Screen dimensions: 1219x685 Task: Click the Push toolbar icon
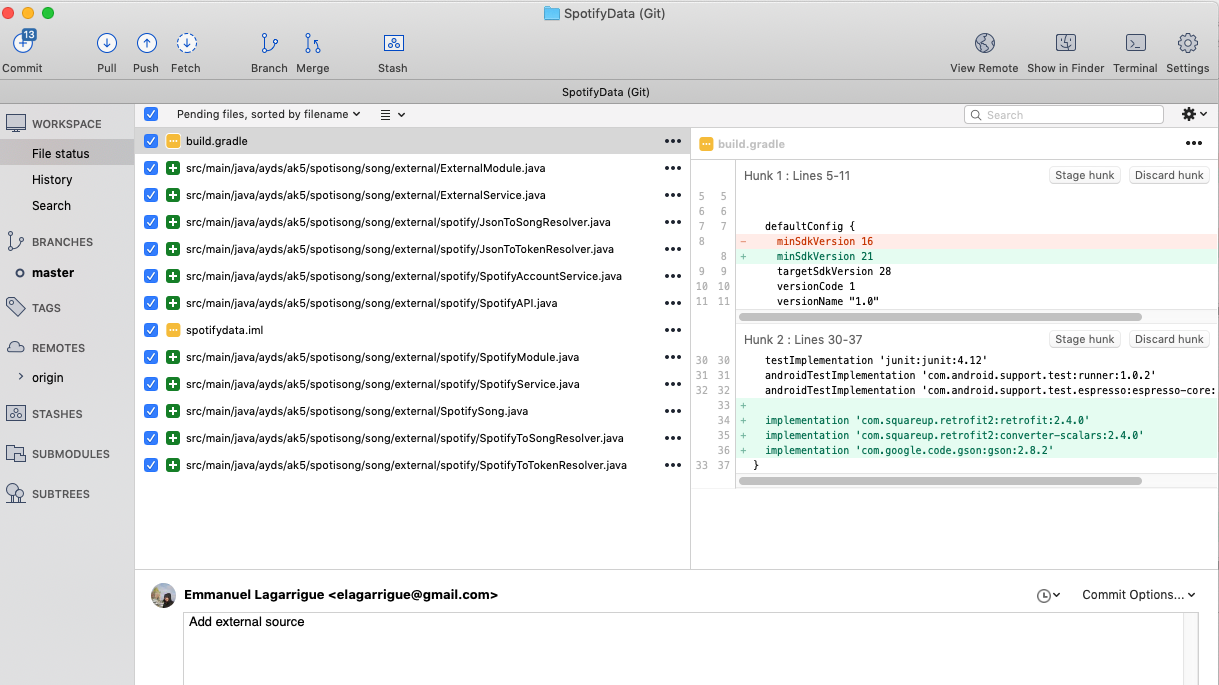(x=146, y=43)
